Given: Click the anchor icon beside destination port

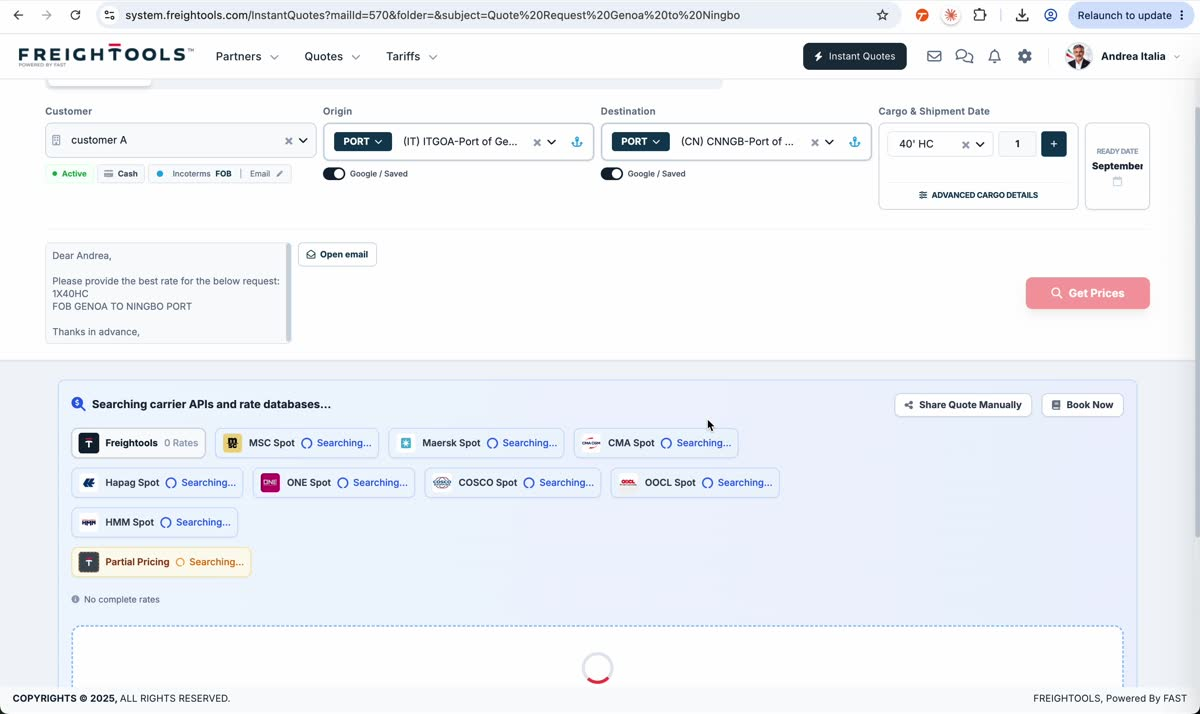Looking at the screenshot, I should (x=855, y=142).
